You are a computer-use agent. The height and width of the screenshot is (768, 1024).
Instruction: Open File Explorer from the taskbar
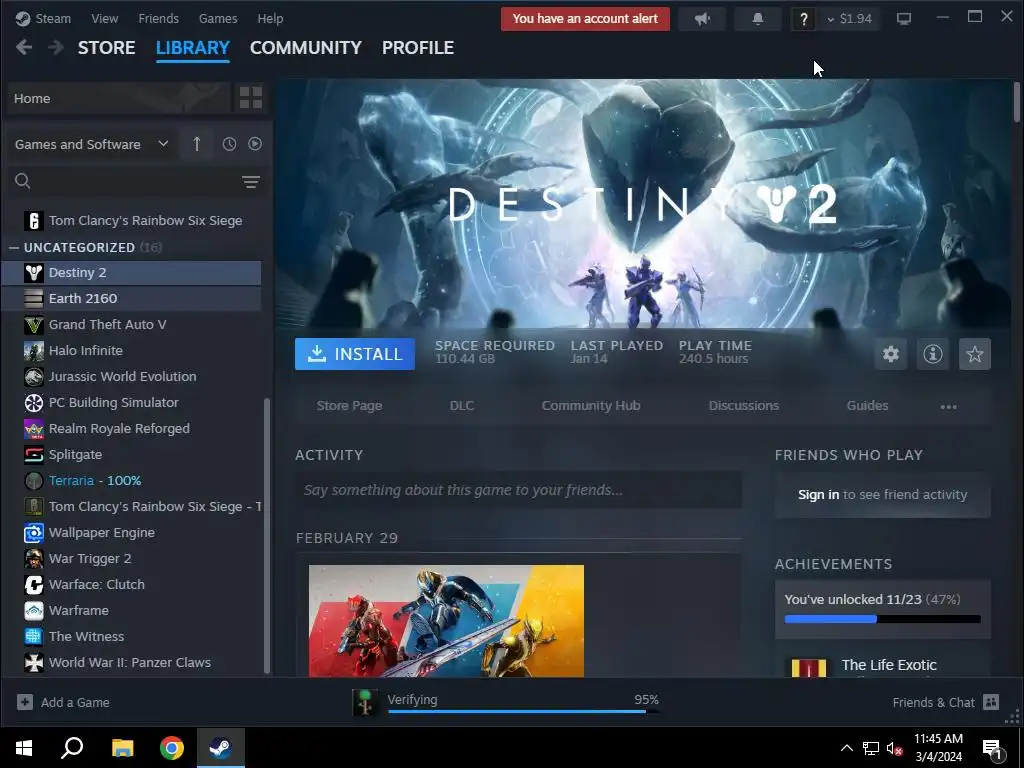coord(123,748)
